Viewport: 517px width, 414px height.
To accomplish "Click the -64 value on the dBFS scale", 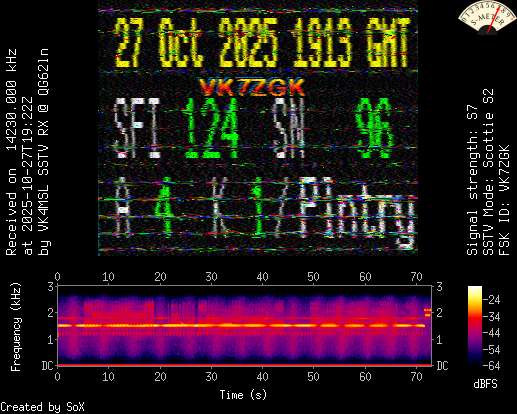I will click(491, 366).
